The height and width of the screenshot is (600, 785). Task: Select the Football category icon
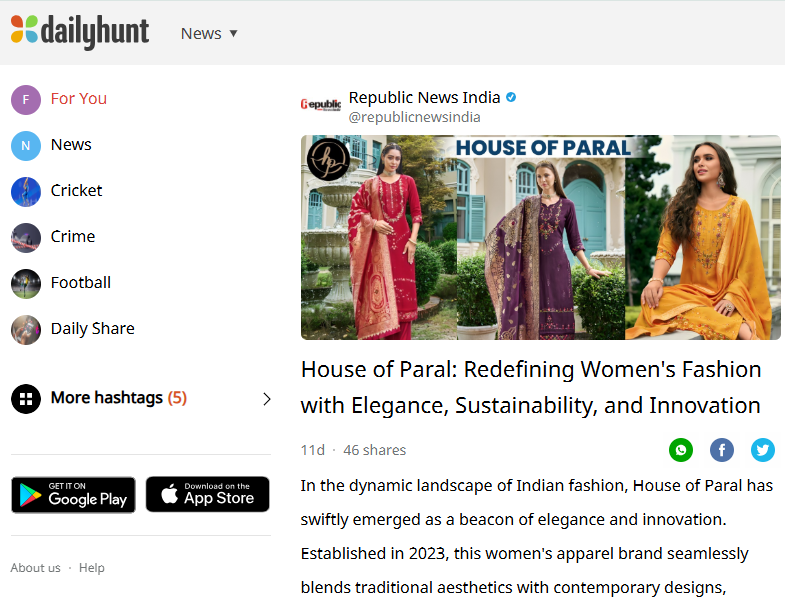pos(26,284)
